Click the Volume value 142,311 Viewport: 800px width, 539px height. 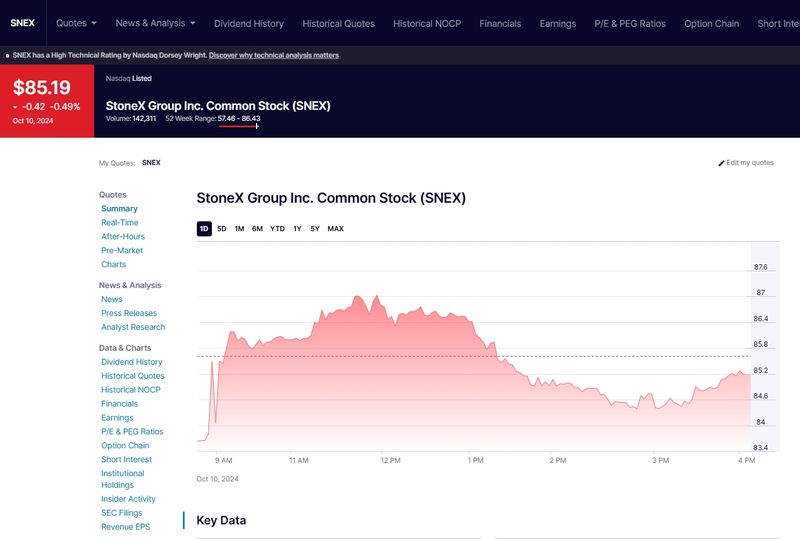[144, 118]
